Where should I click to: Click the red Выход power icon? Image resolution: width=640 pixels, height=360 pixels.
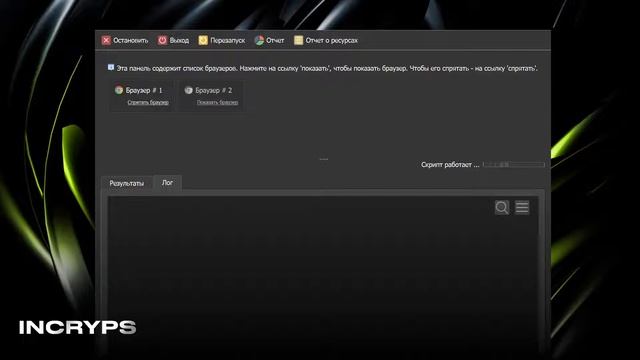point(162,40)
